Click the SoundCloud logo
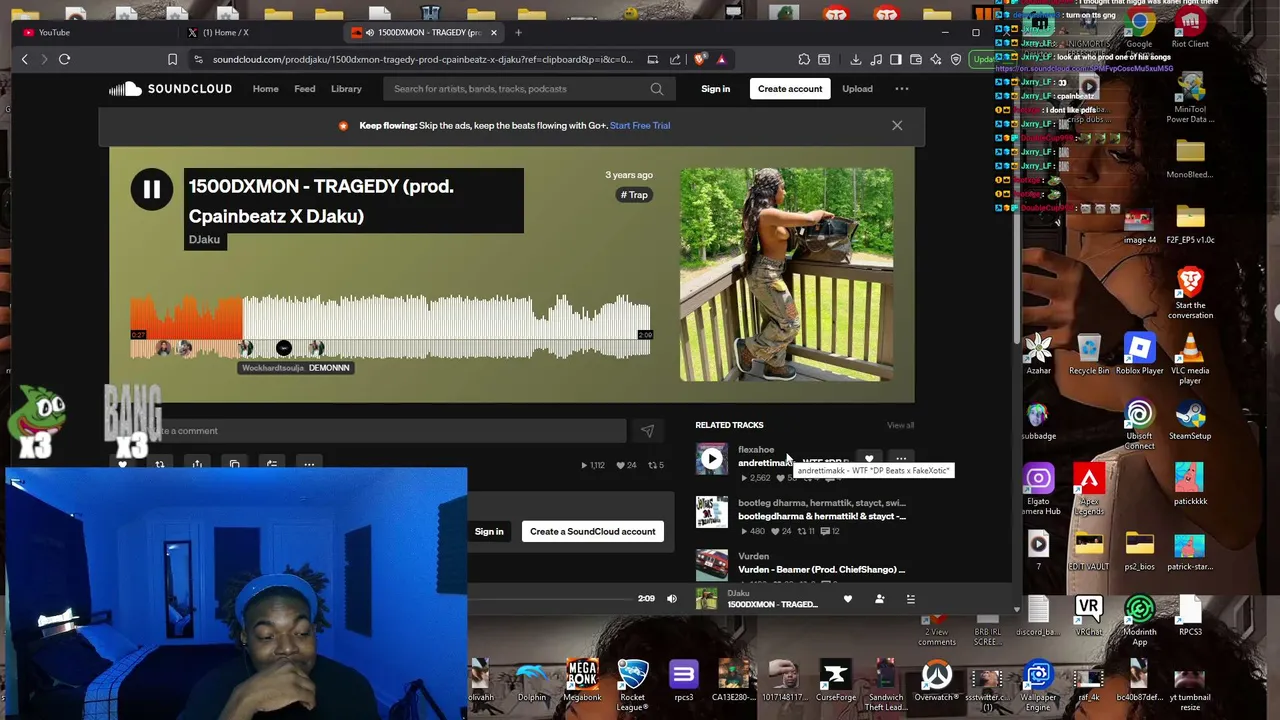 [x=171, y=89]
